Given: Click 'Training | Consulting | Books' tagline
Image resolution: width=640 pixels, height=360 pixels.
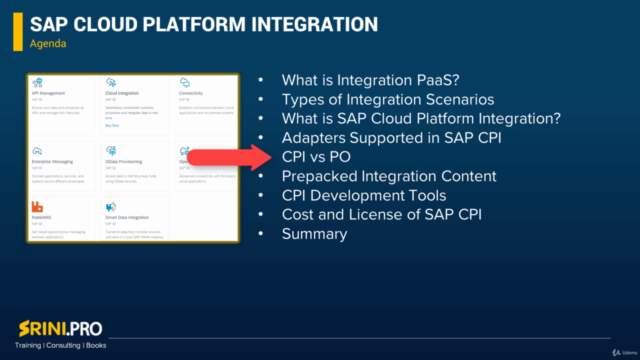Looking at the screenshot, I should 60,345.
